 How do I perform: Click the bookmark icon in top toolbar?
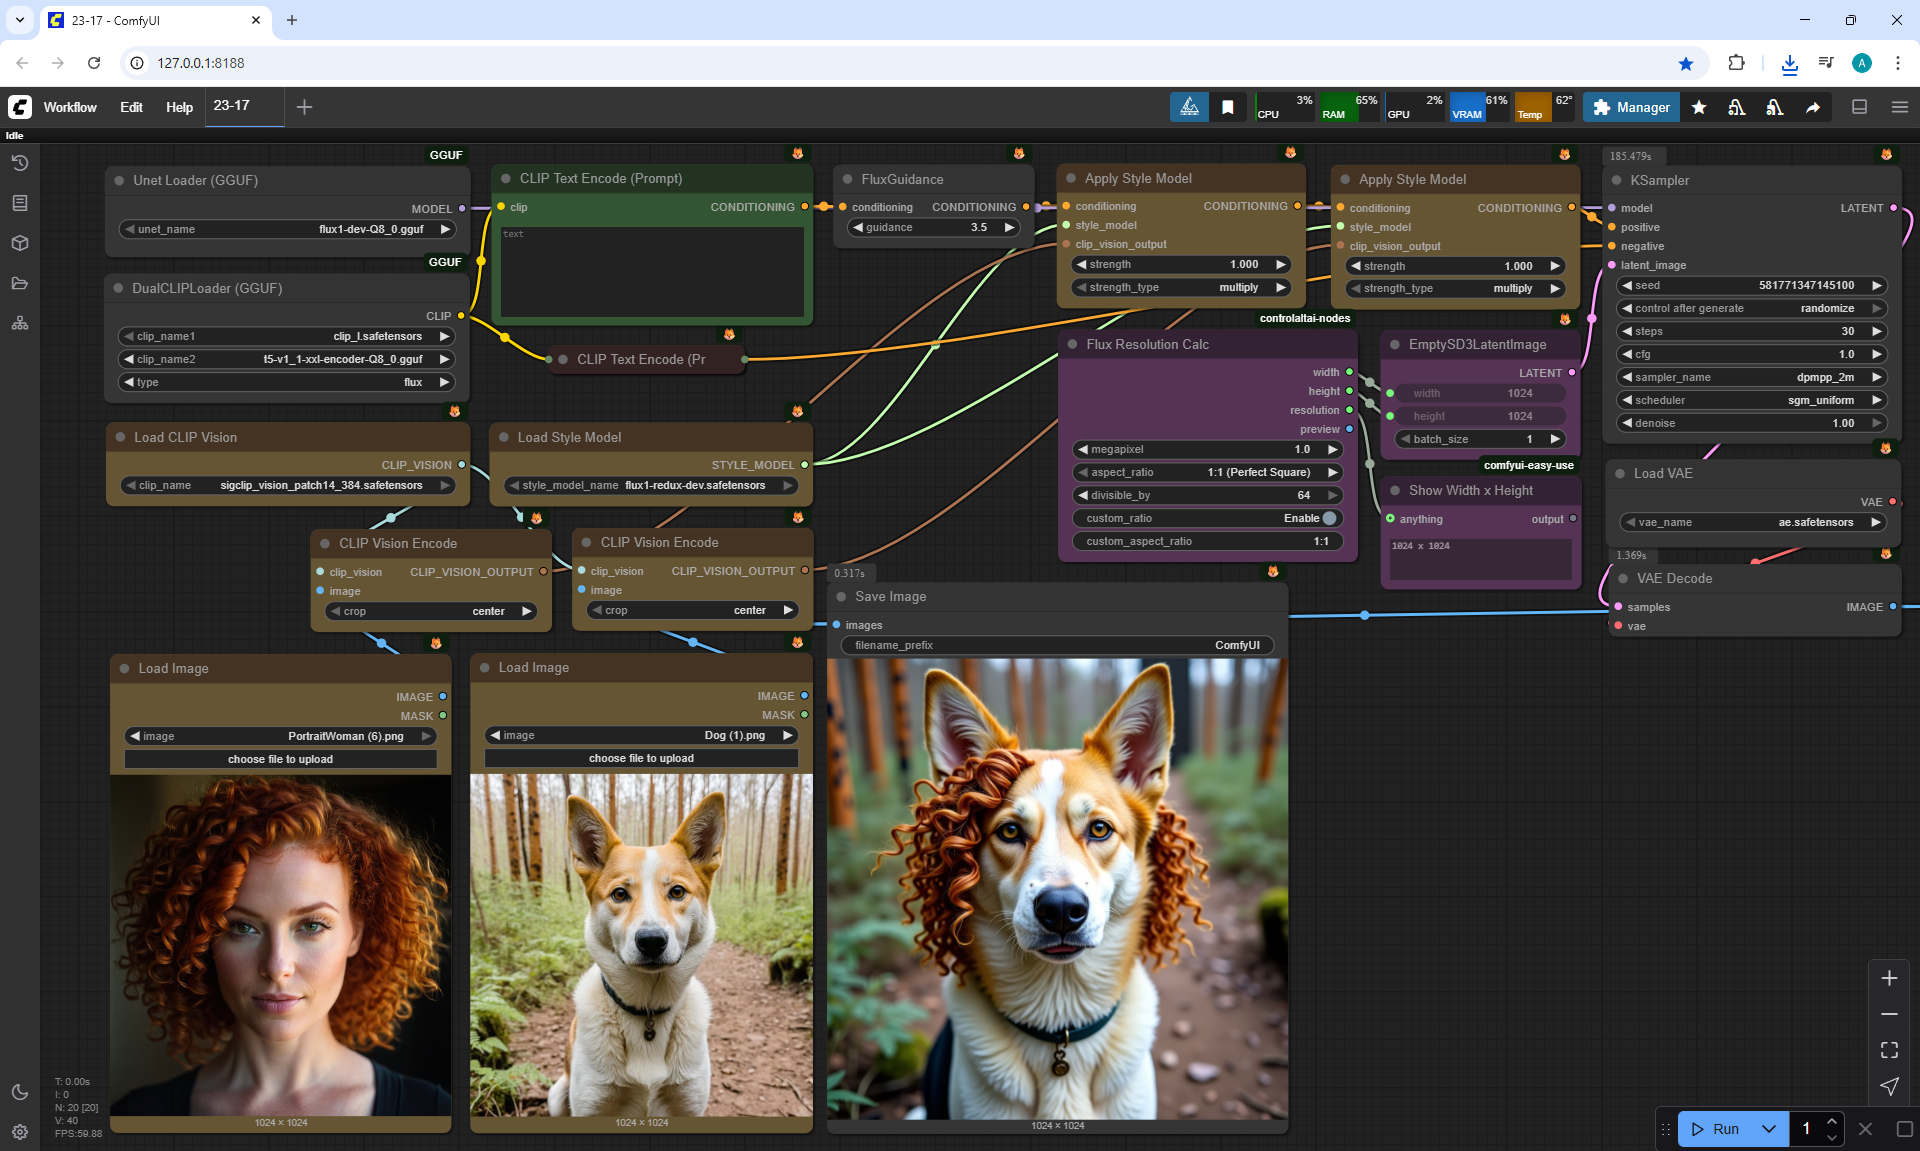point(1228,107)
